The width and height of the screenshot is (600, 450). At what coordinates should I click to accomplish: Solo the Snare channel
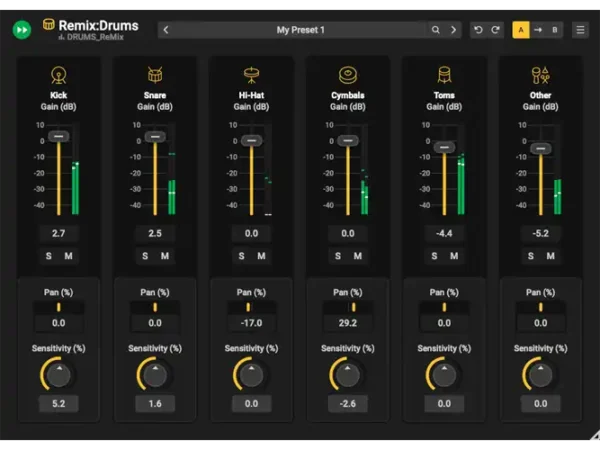[145, 256]
